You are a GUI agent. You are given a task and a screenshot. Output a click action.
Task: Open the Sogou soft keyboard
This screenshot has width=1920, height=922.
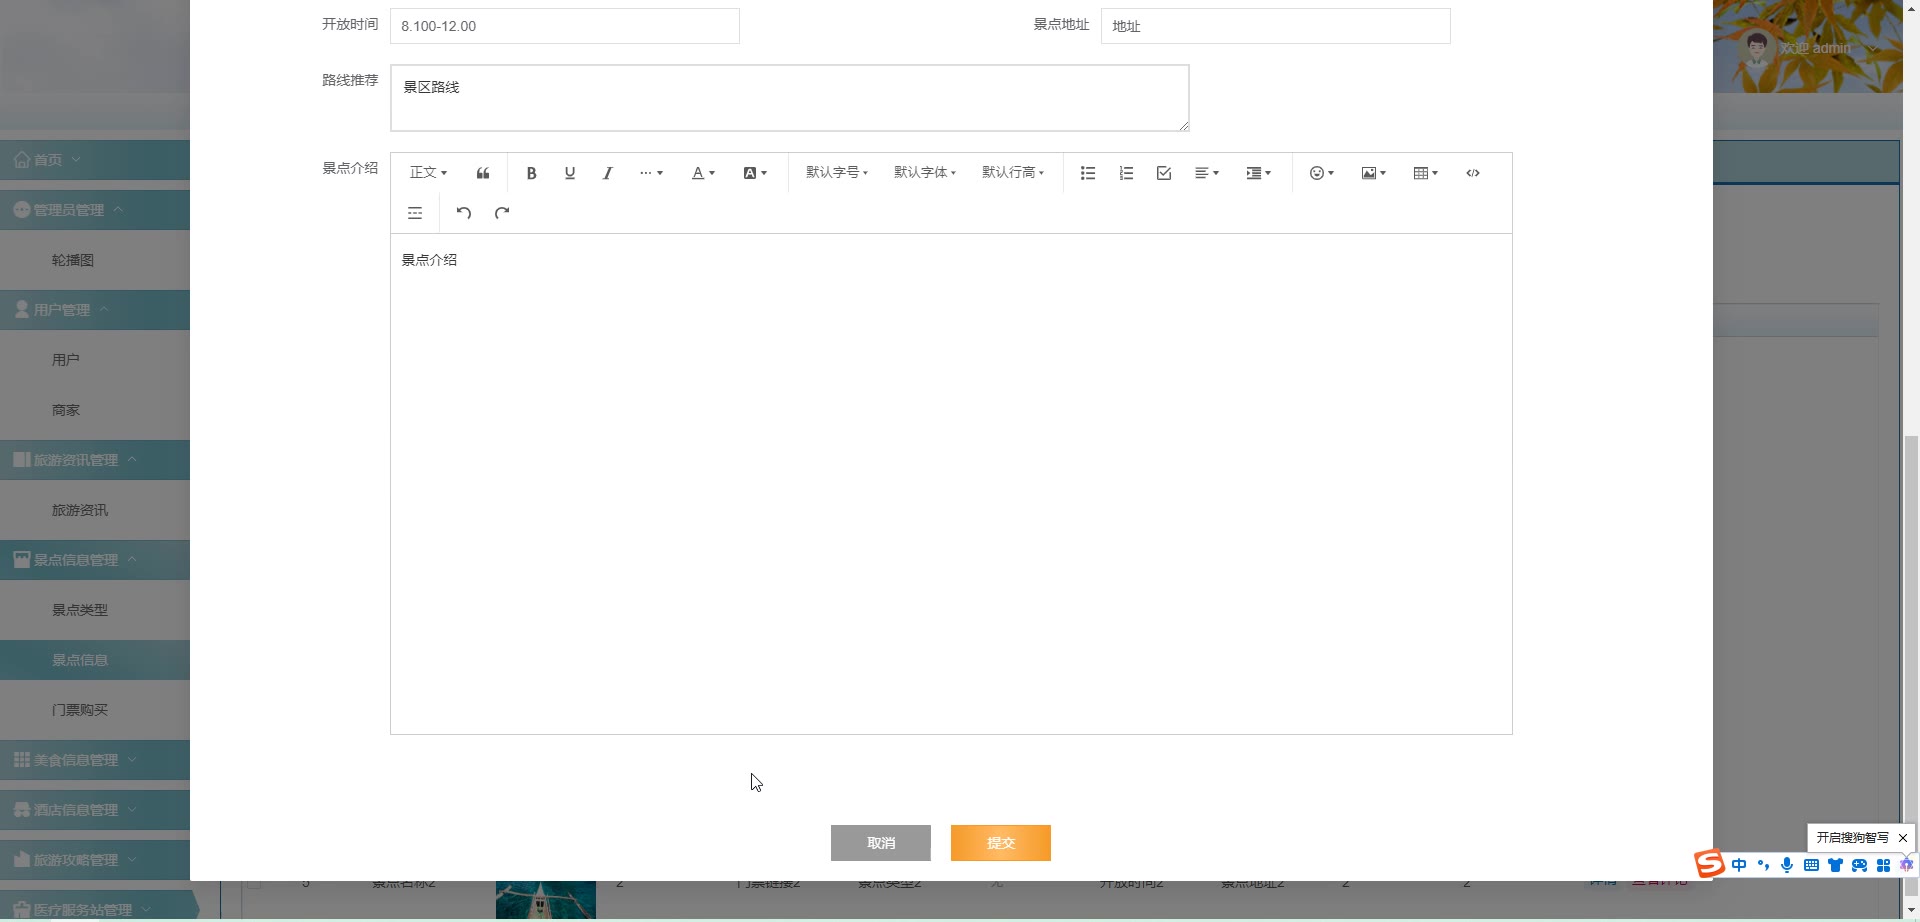tap(1811, 865)
